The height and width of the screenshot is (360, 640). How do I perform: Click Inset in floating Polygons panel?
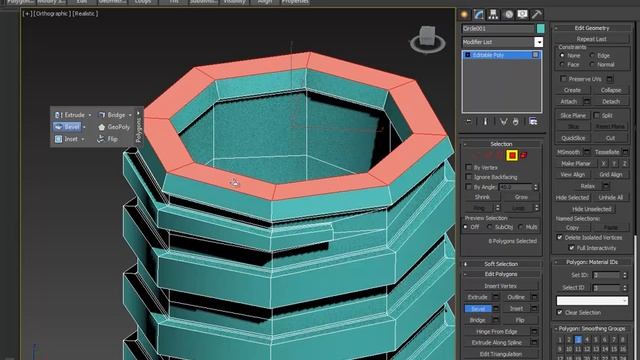click(66, 139)
